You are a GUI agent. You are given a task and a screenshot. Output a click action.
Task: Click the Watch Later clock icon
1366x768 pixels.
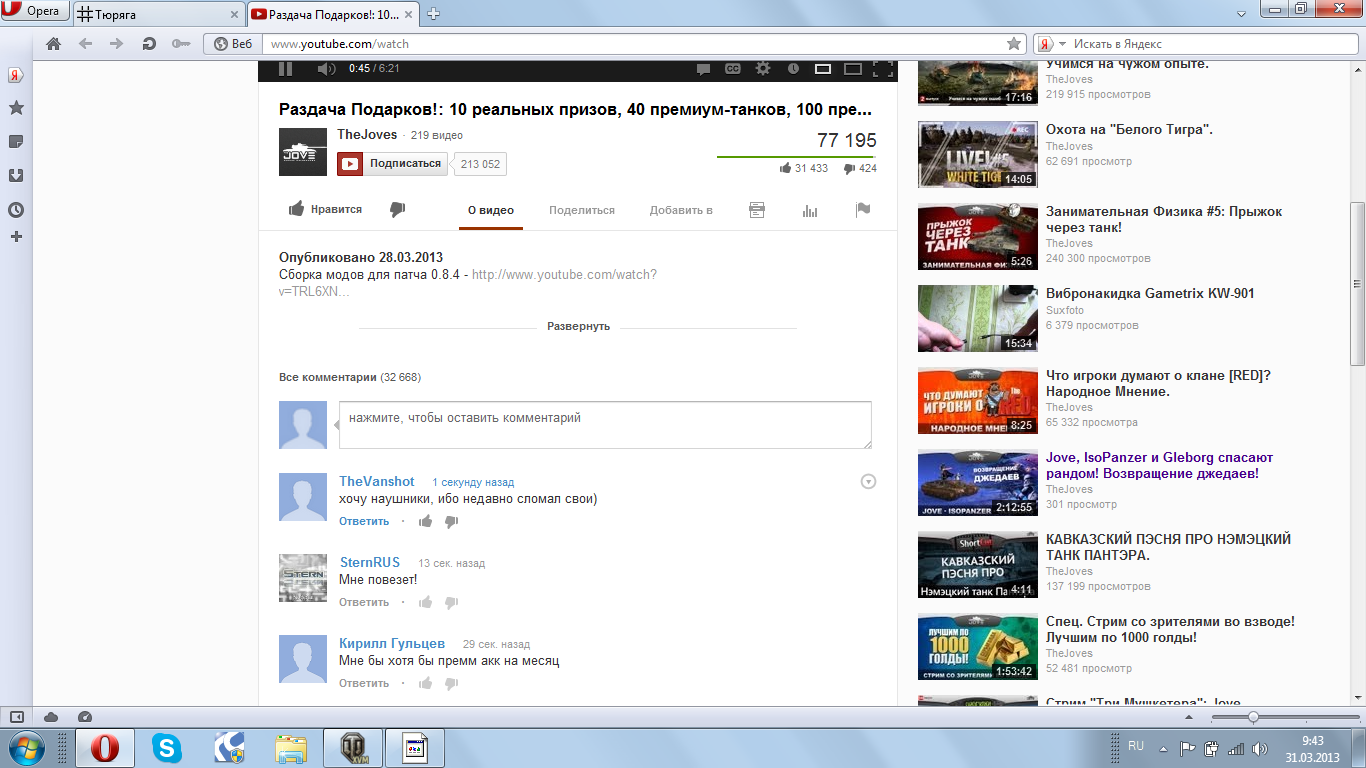point(793,69)
